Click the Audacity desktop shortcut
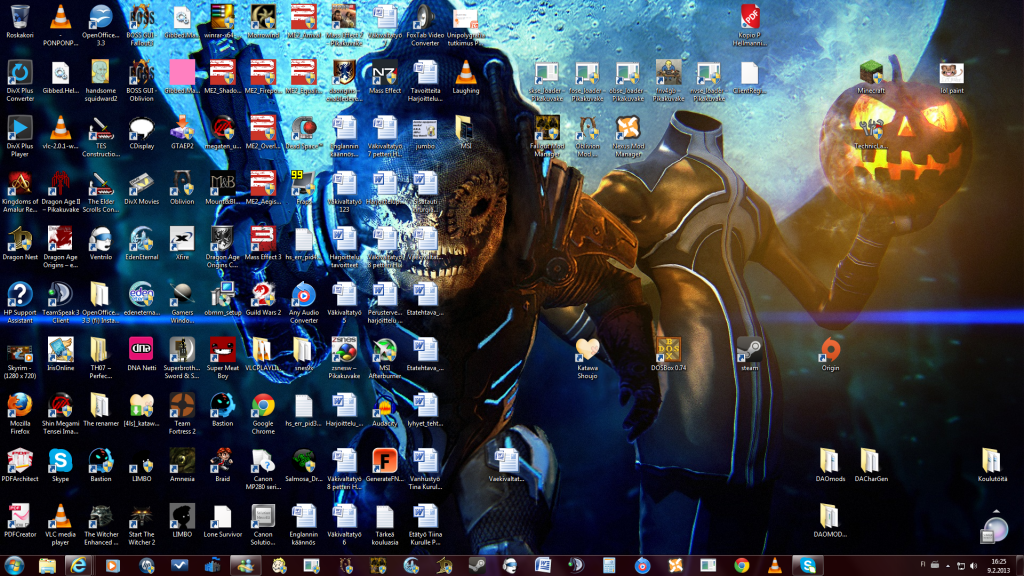This screenshot has width=1024, height=576. [x=384, y=405]
